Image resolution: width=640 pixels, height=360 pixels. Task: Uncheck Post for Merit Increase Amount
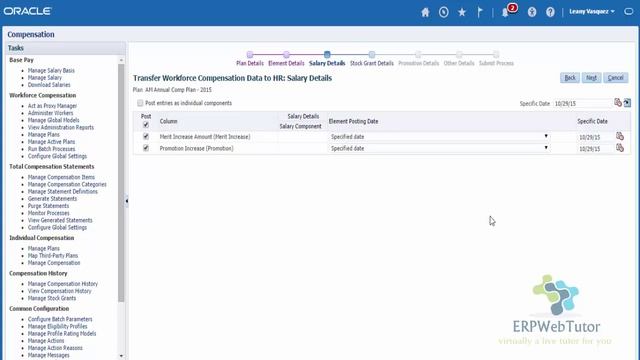[146, 136]
